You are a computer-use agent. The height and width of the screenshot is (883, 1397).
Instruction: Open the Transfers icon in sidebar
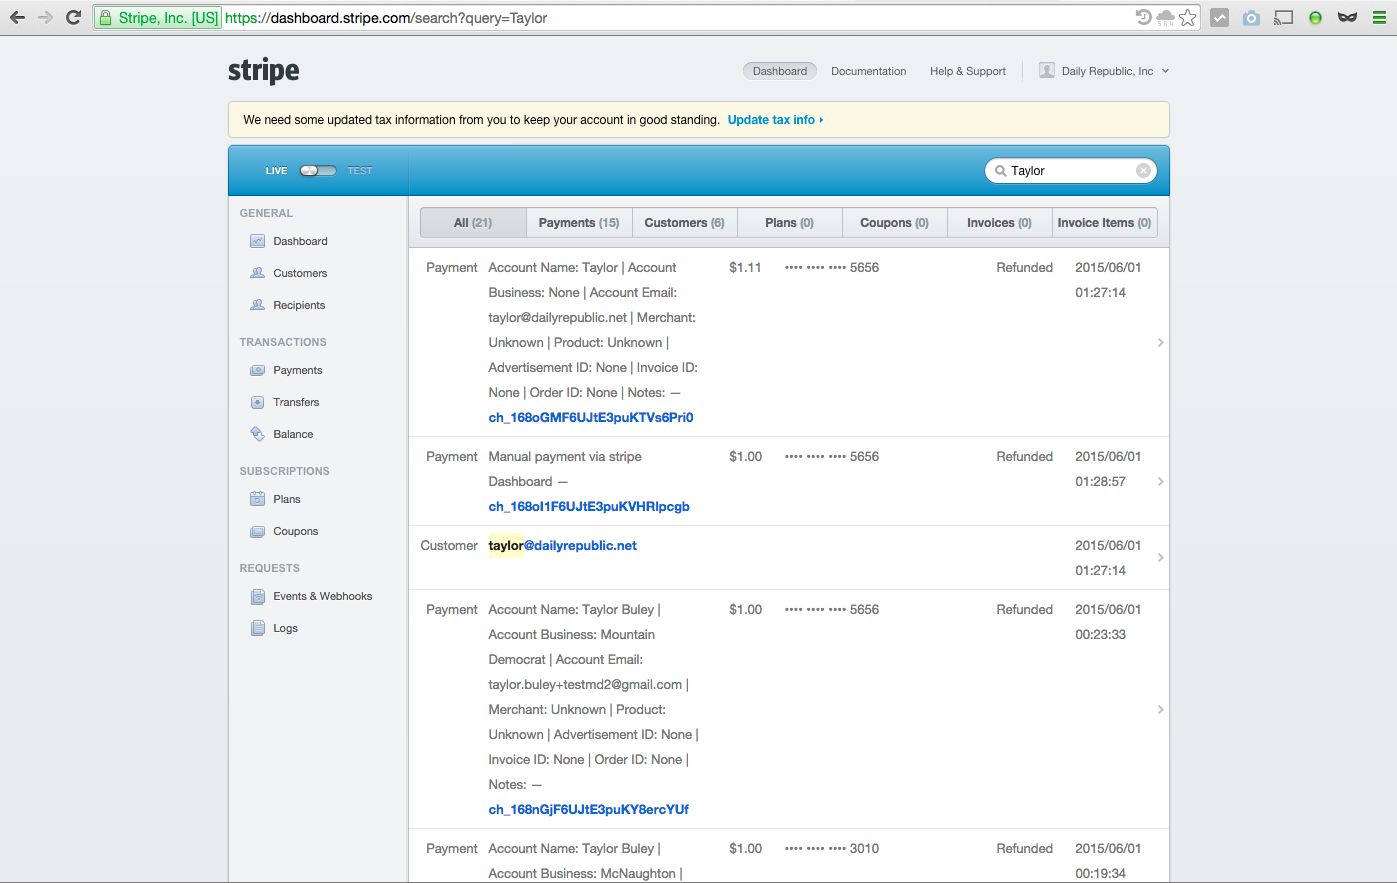click(x=257, y=402)
